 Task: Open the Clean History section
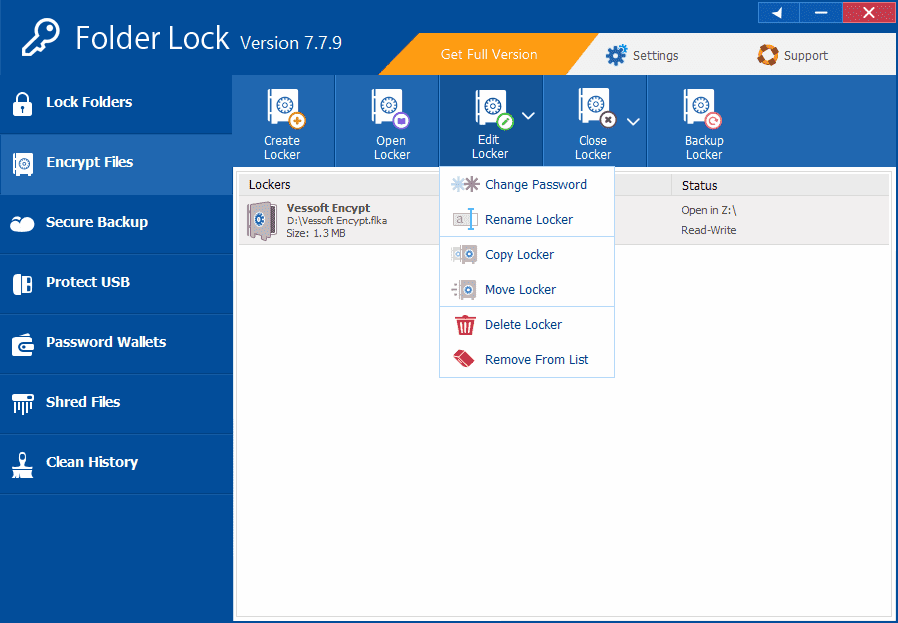[116, 464]
